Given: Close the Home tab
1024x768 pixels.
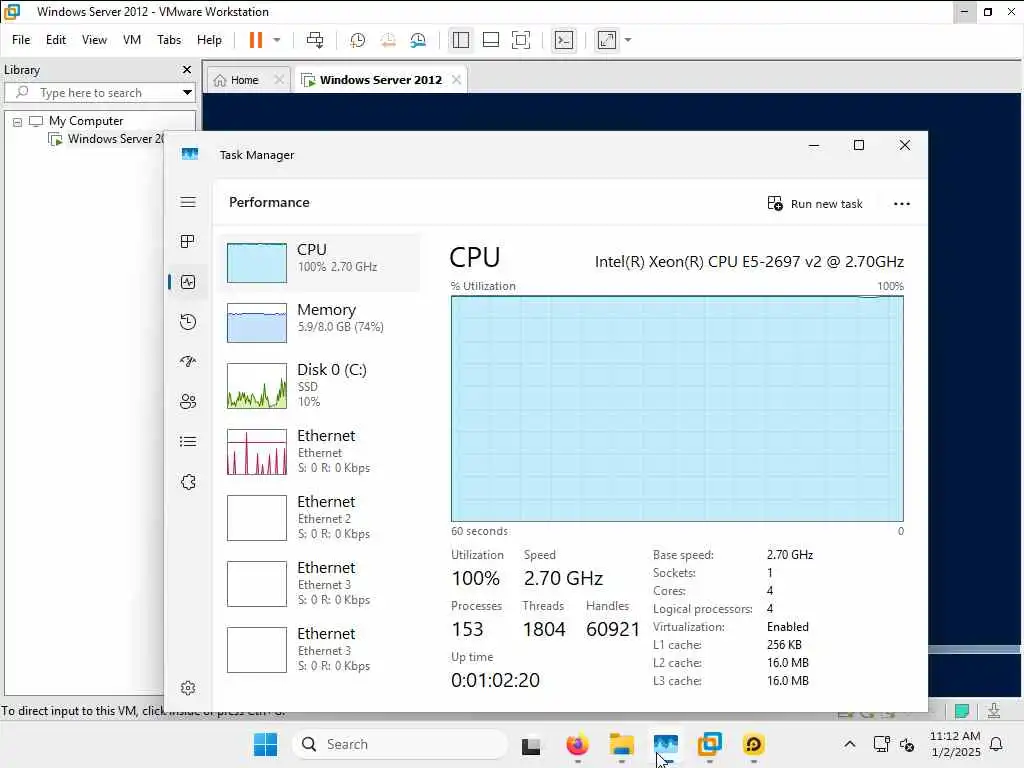Looking at the screenshot, I should click(x=279, y=80).
